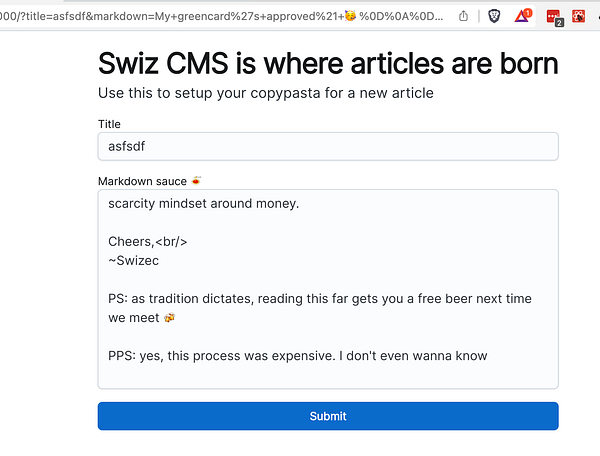Open the Brave Shields lion icon
The width and height of the screenshot is (600, 456).
tap(494, 16)
